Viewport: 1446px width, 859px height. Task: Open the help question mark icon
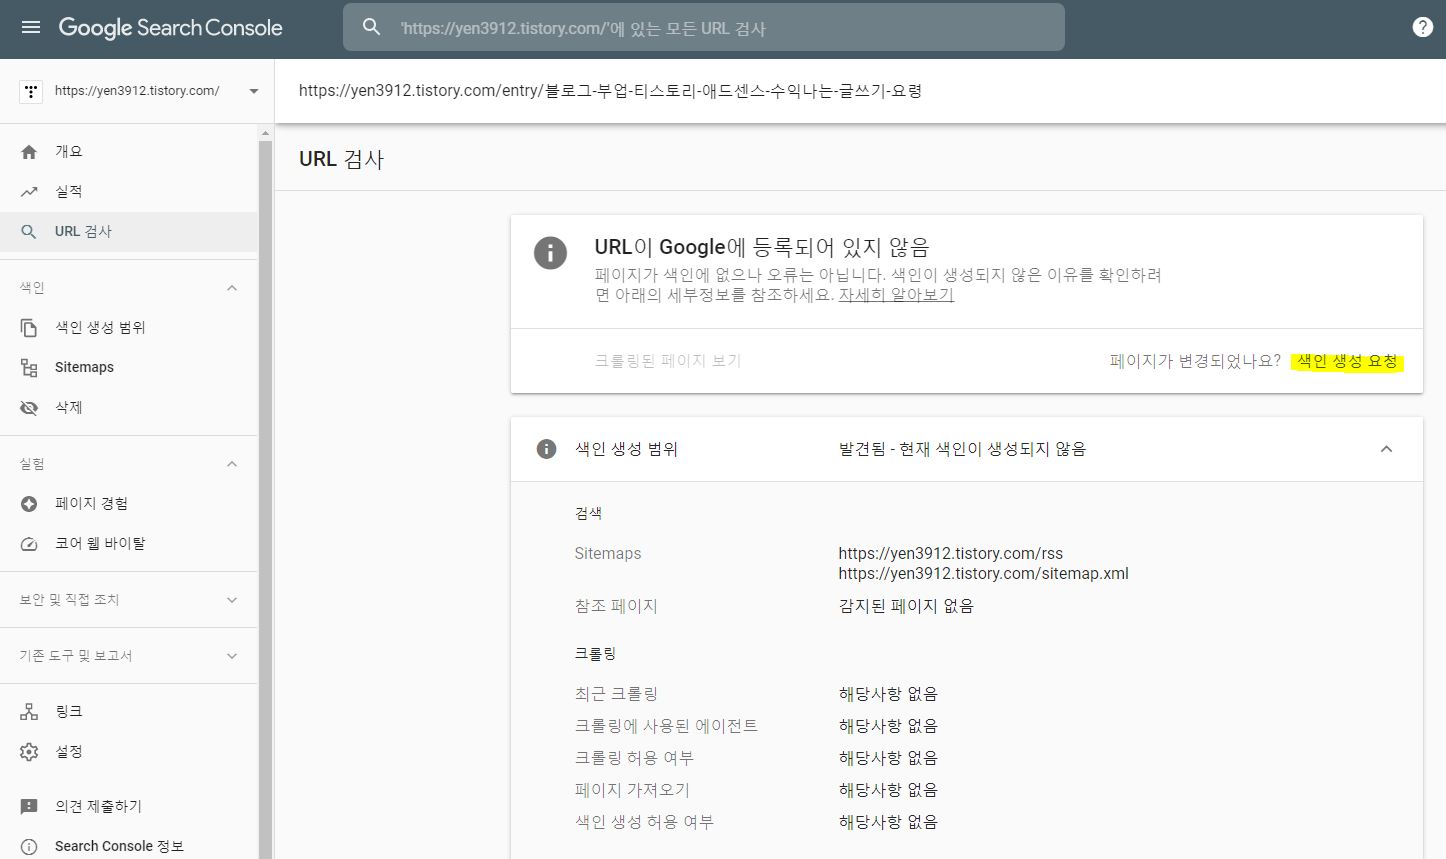click(x=1422, y=28)
